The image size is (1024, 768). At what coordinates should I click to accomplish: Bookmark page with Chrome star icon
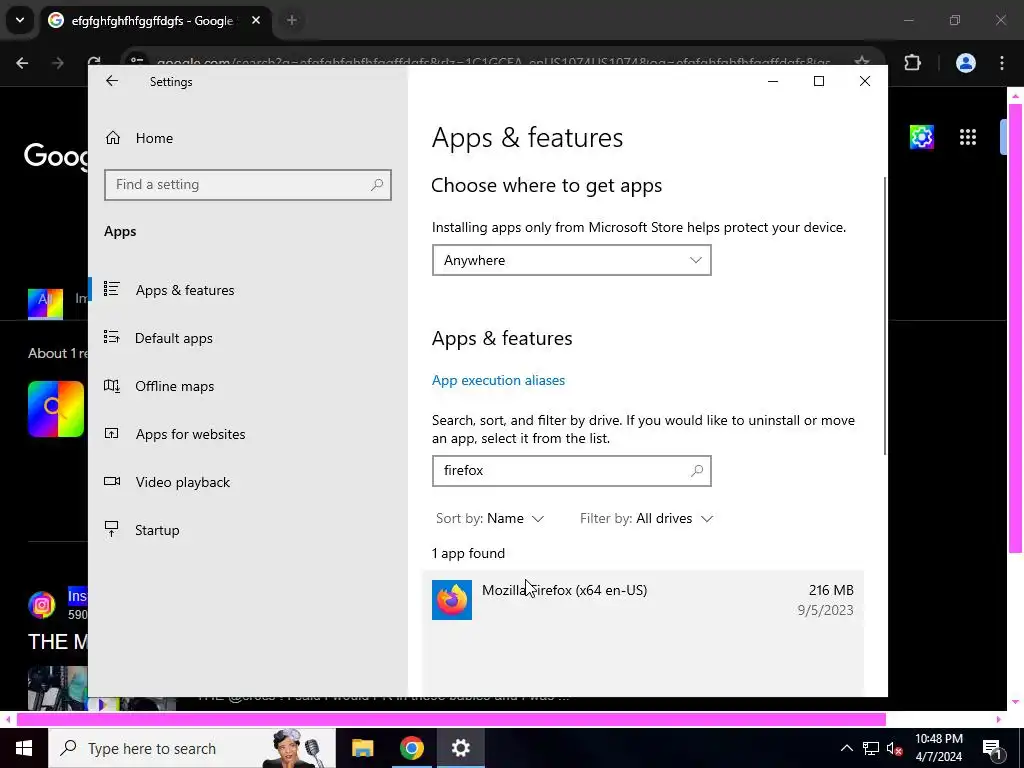coord(862,62)
